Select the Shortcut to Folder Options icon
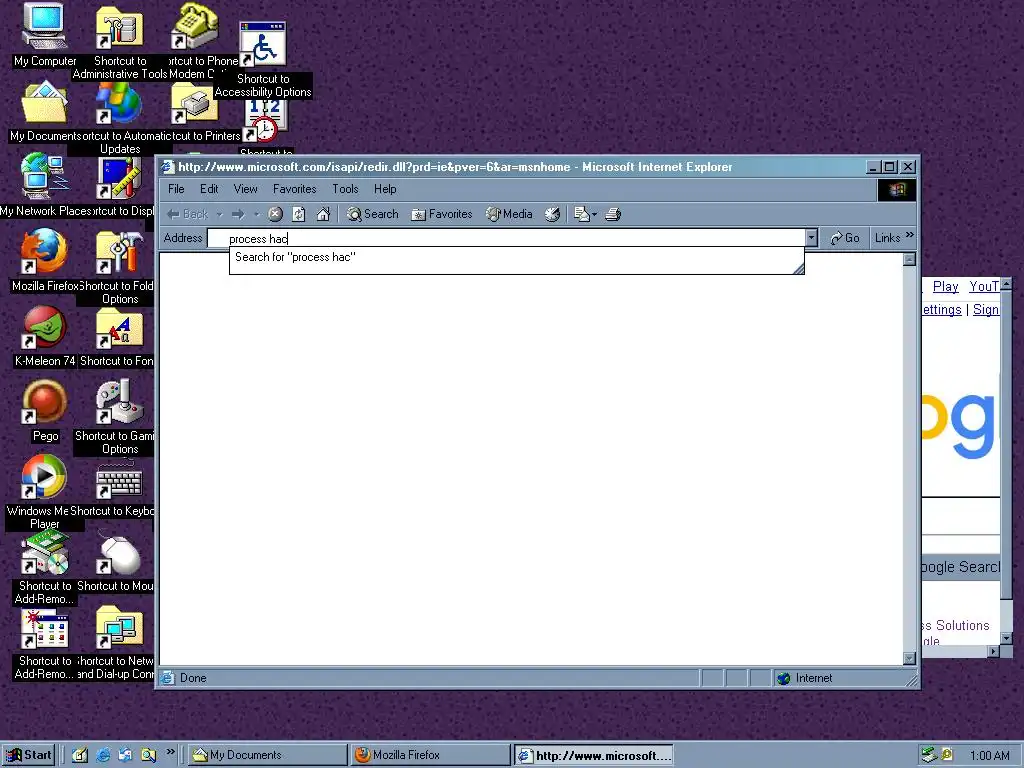 [x=119, y=268]
